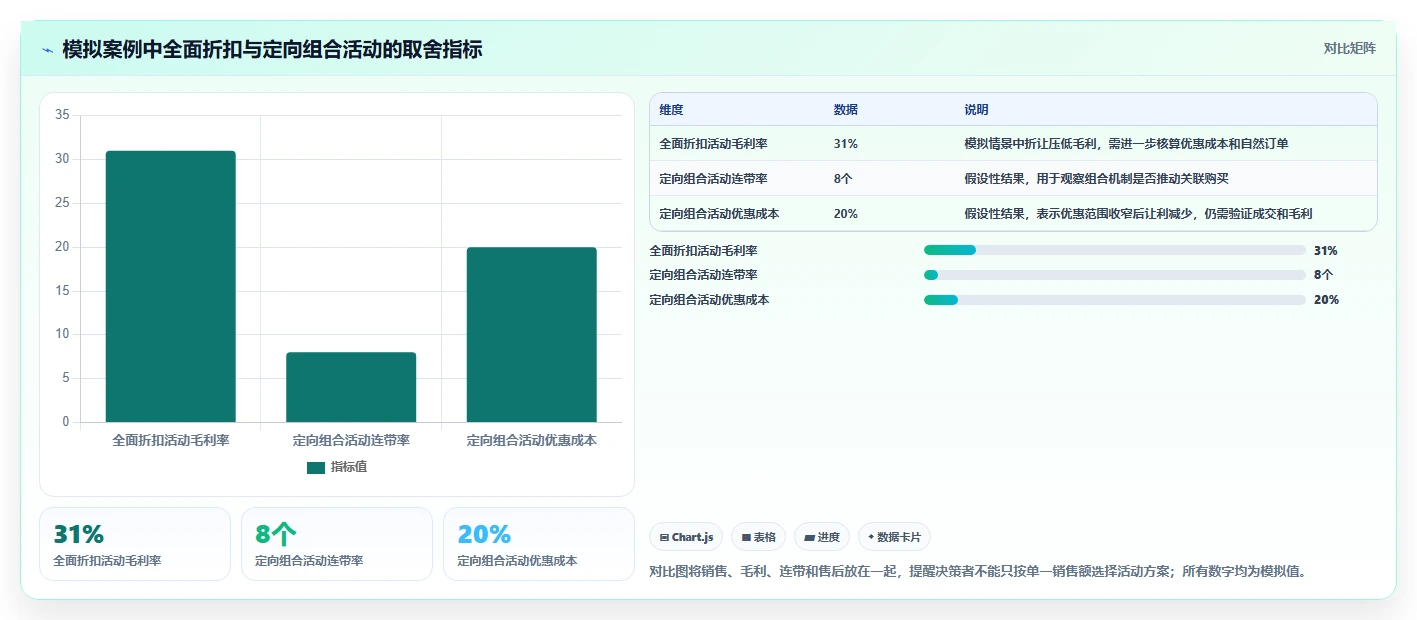Open the 31% data card
The image size is (1417, 620).
click(135, 544)
